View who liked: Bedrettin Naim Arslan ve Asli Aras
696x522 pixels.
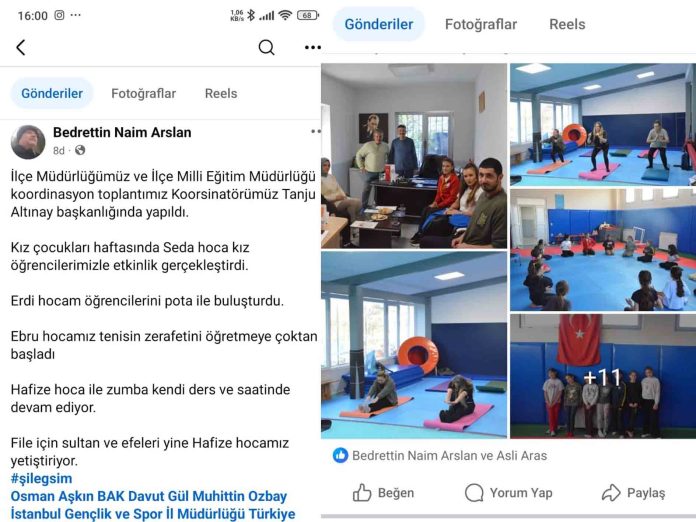pos(449,455)
